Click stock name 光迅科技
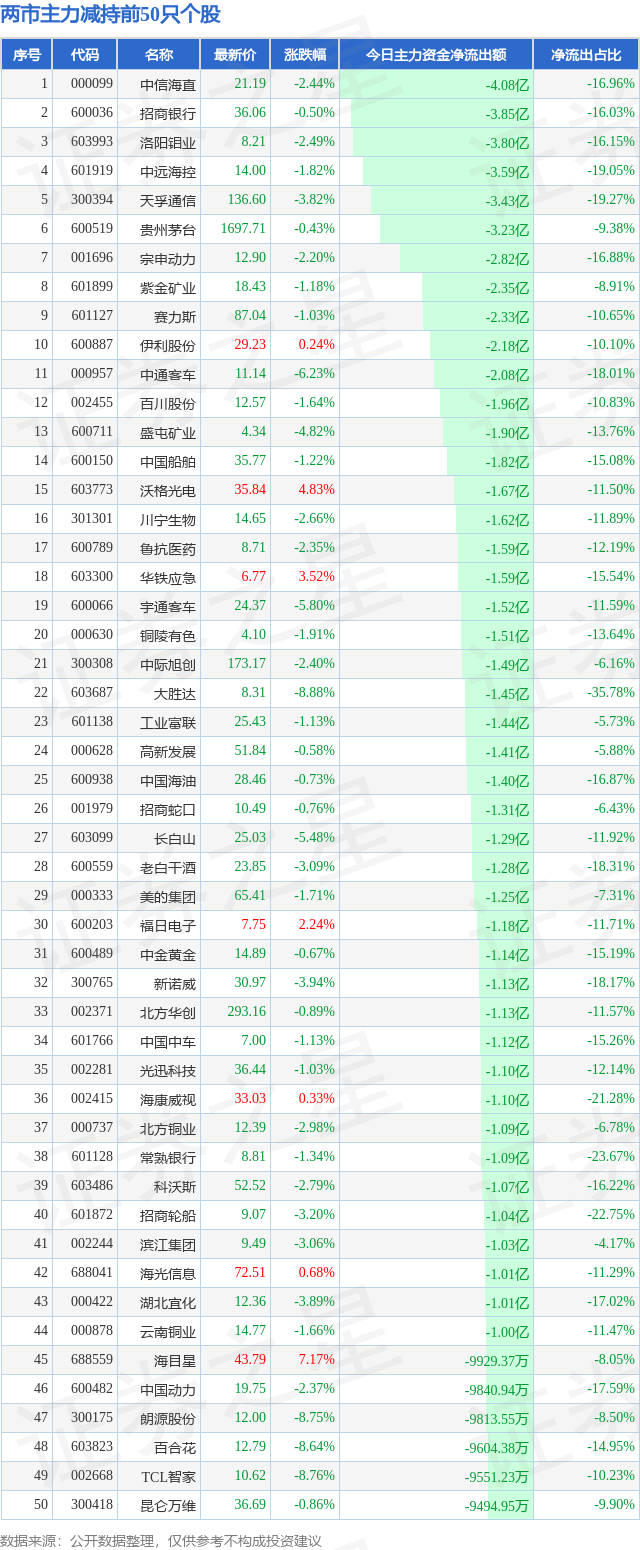This screenshot has width=640, height=1550. (x=168, y=1070)
